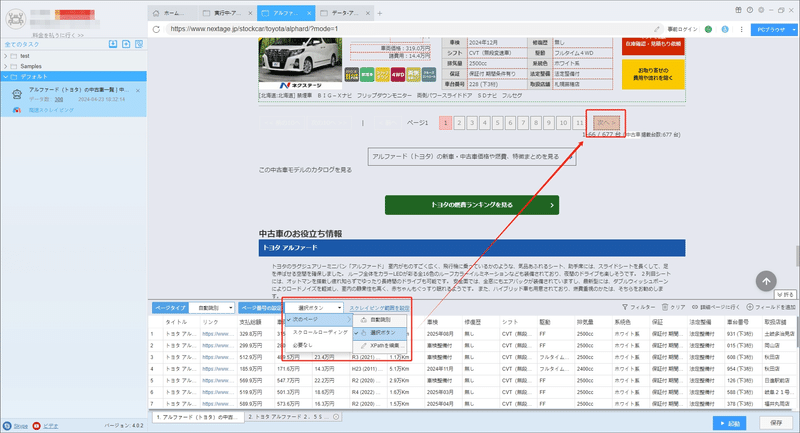The image size is (800, 433).
Task: Click the green circular toolbar icon
Action: coord(708,29)
